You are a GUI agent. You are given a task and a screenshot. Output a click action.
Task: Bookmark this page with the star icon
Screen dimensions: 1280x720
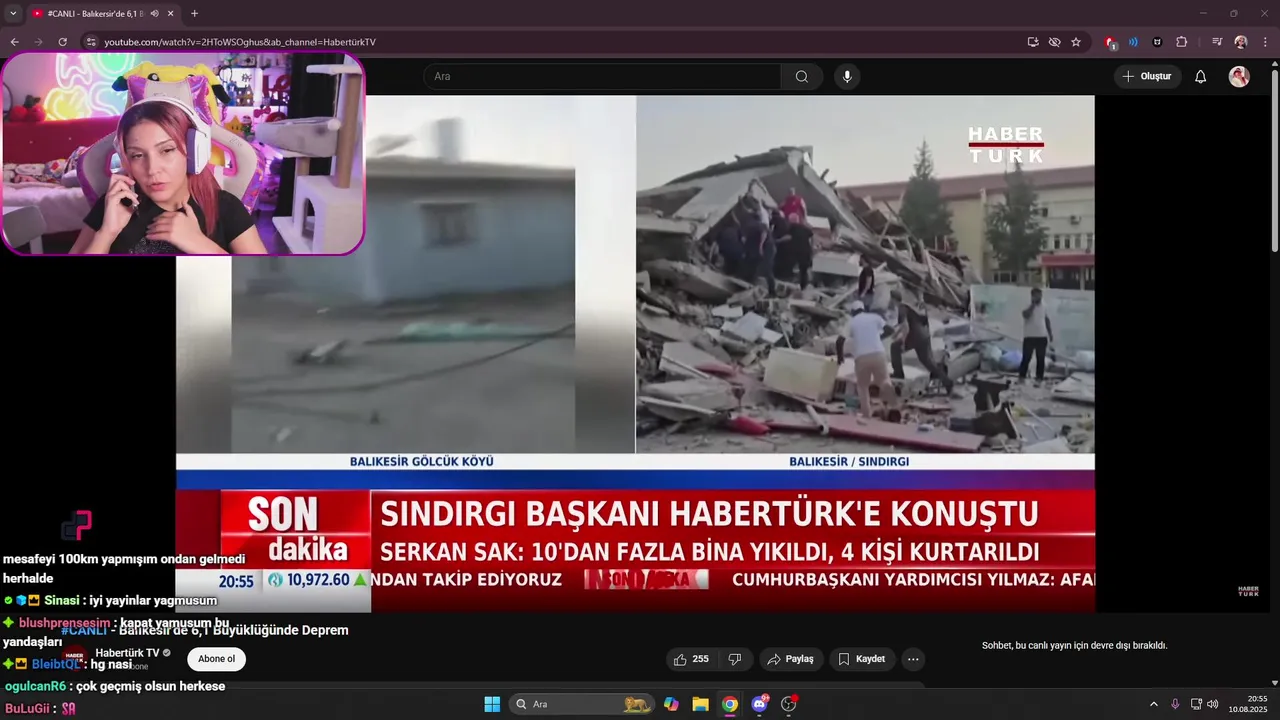click(x=1076, y=42)
